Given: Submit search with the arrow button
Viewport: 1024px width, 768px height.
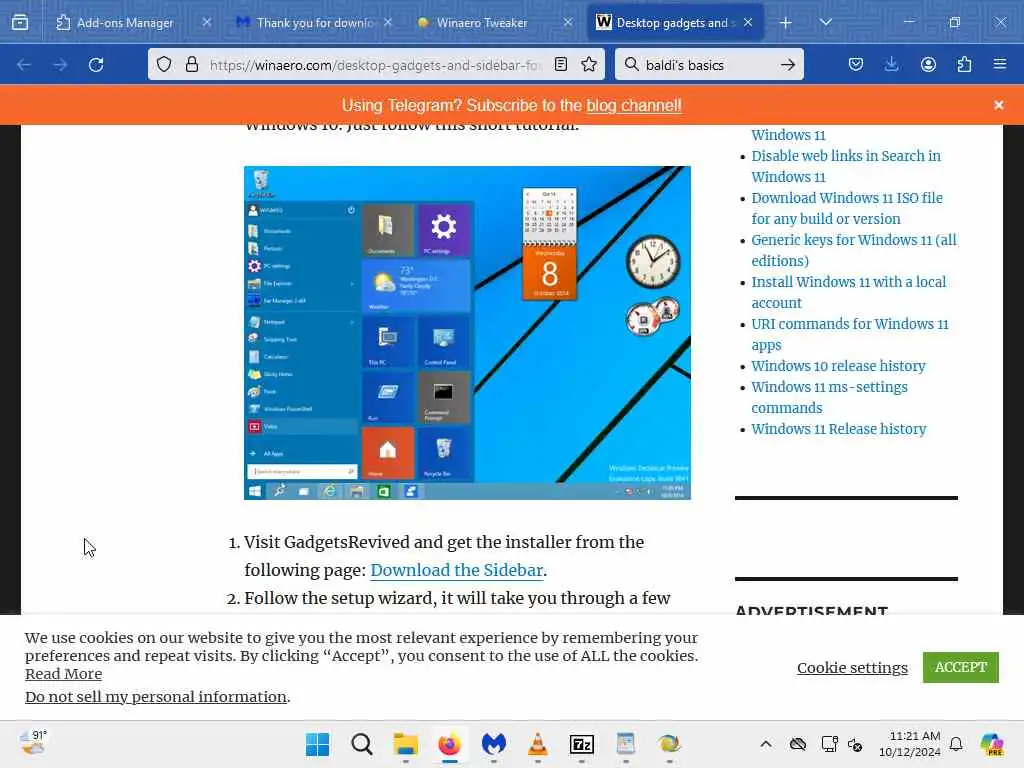Looking at the screenshot, I should tap(788, 65).
